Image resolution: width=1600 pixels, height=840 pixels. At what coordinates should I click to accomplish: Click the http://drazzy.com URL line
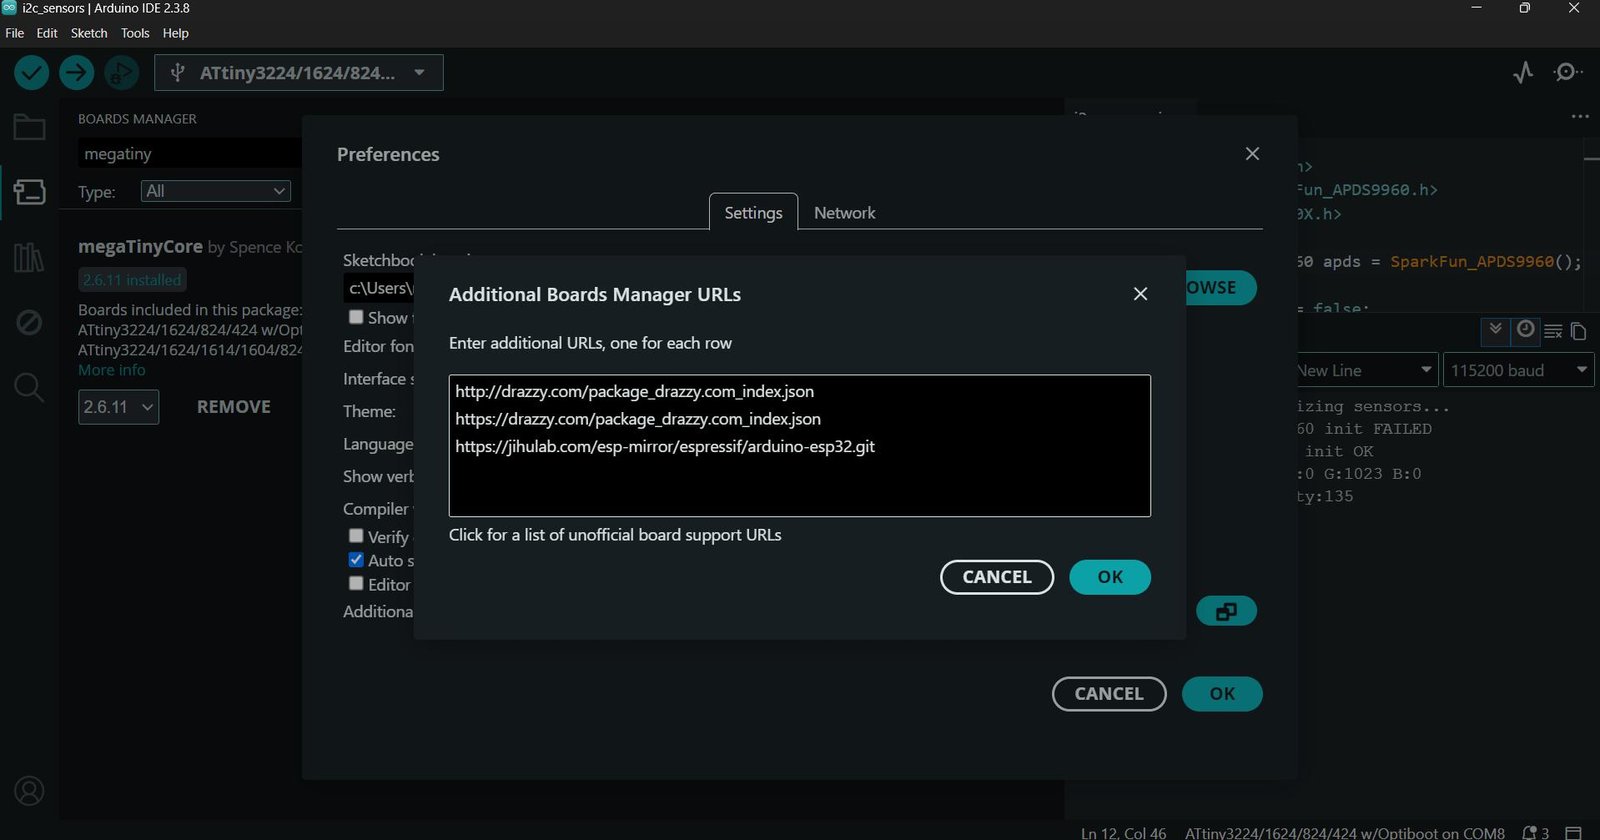635,392
